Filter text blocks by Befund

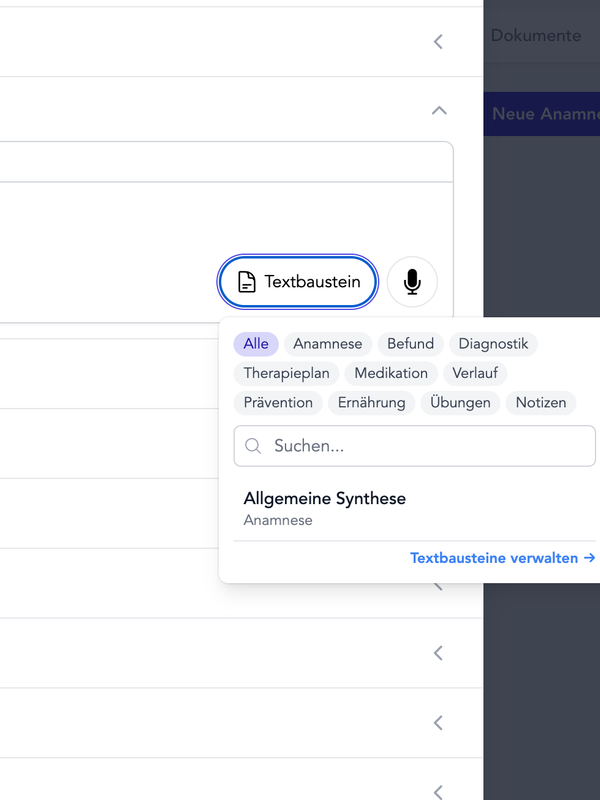(x=411, y=344)
